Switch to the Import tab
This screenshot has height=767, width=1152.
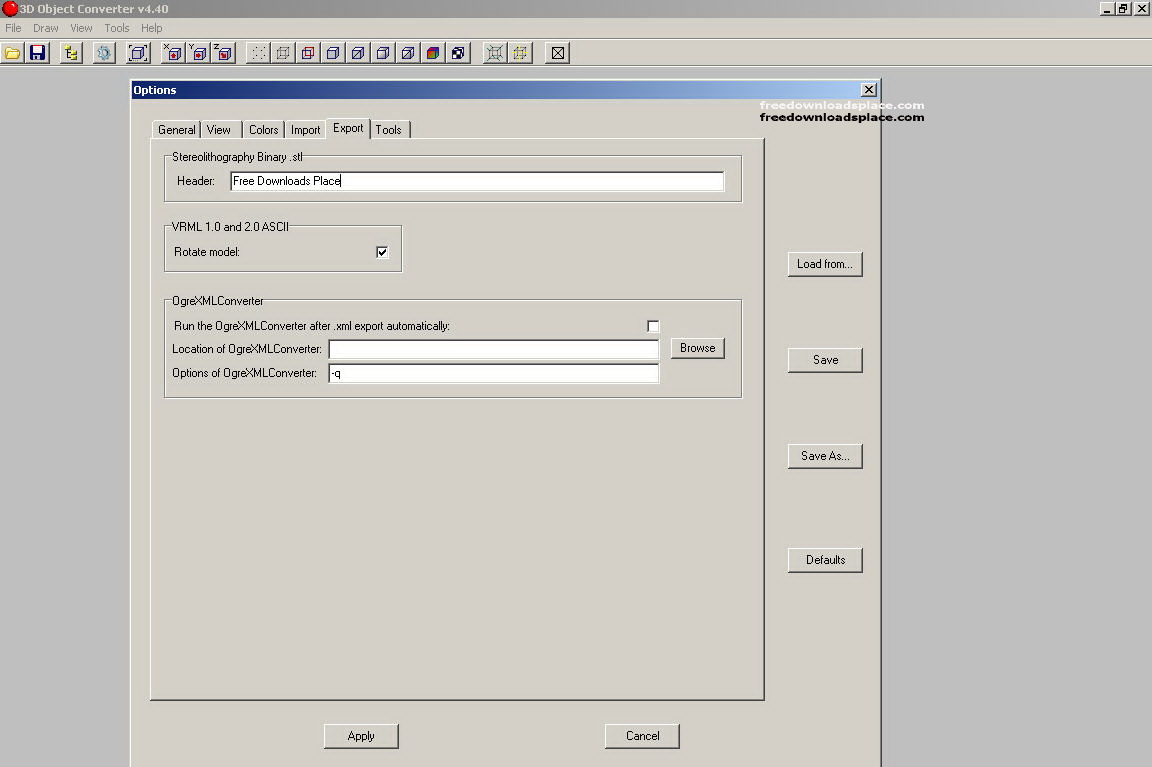[305, 130]
